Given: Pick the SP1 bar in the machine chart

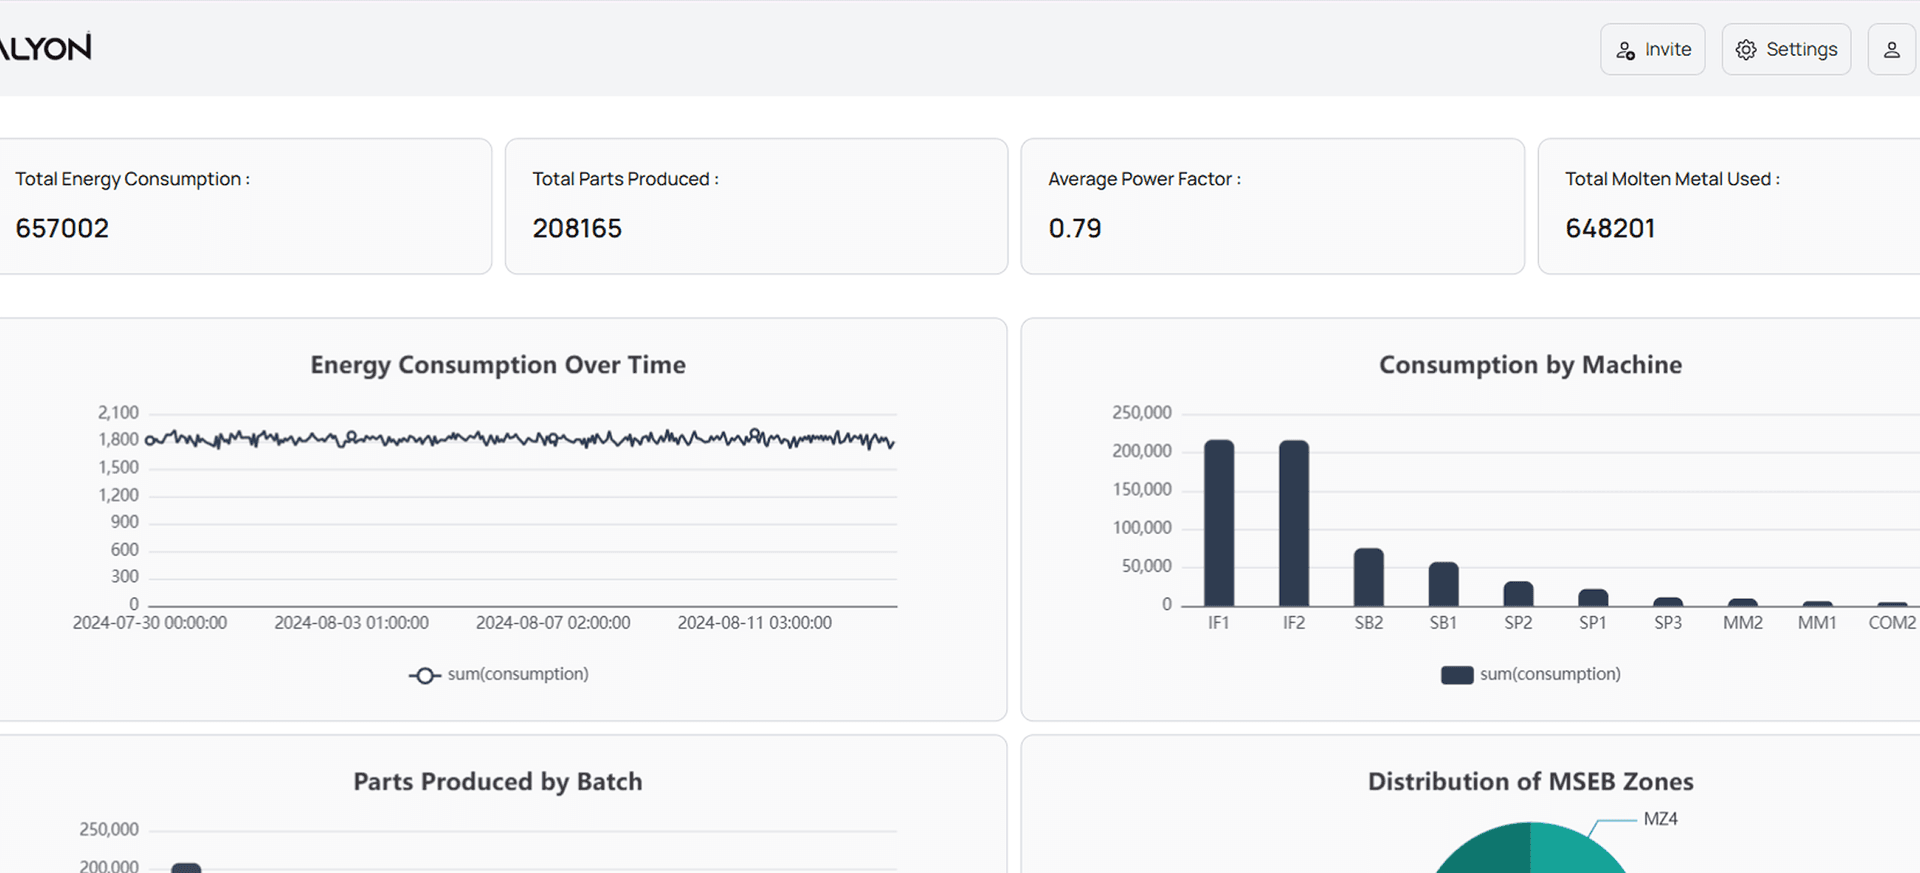Looking at the screenshot, I should pos(1593,598).
